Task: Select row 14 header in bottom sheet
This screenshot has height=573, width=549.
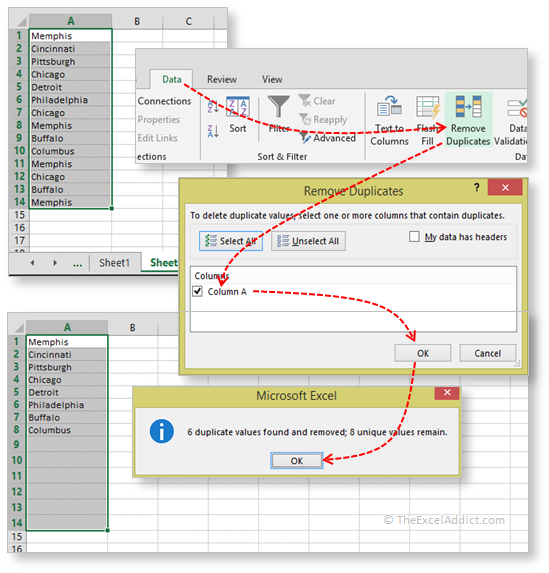Action: [x=16, y=523]
